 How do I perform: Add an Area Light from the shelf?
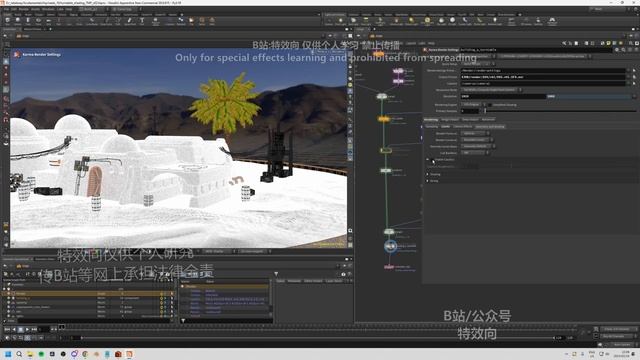tap(366, 21)
